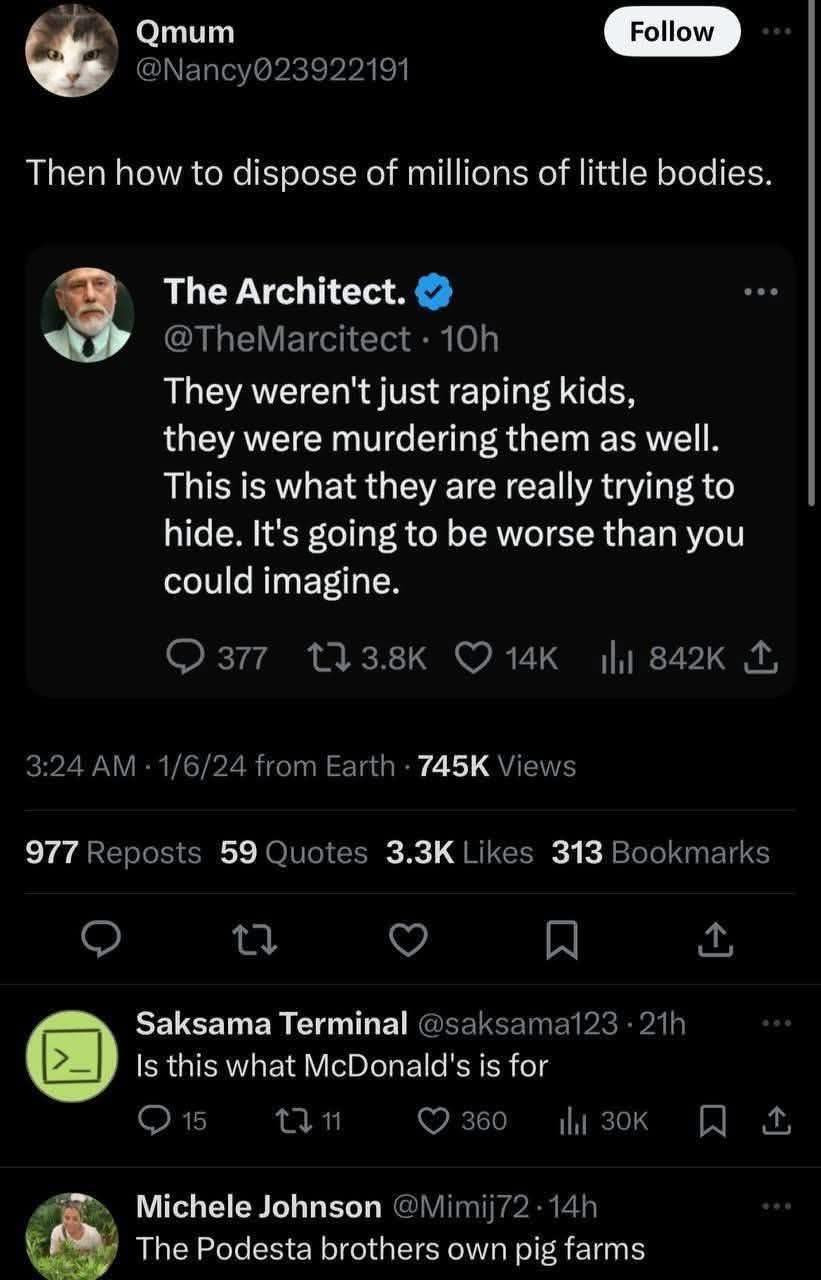Open more options on Saksama Terminal's reply
This screenshot has height=1280, width=821.
click(776, 1024)
